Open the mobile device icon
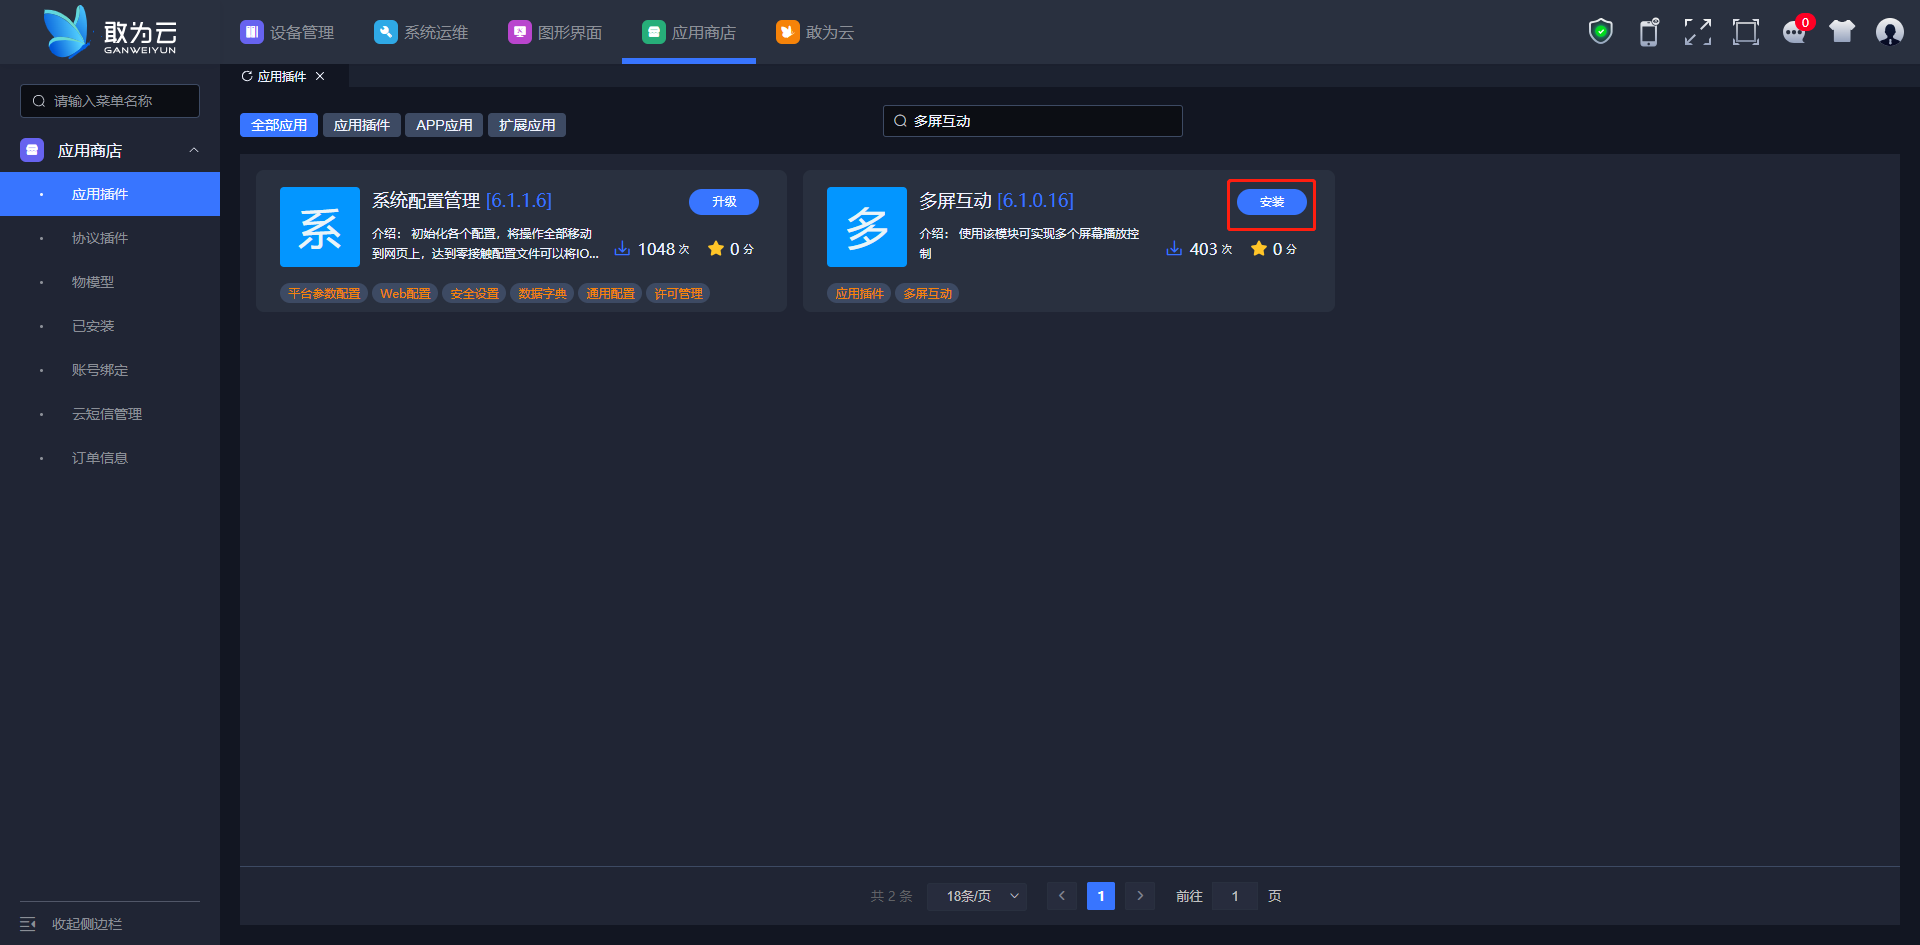Image resolution: width=1920 pixels, height=945 pixels. [x=1649, y=32]
